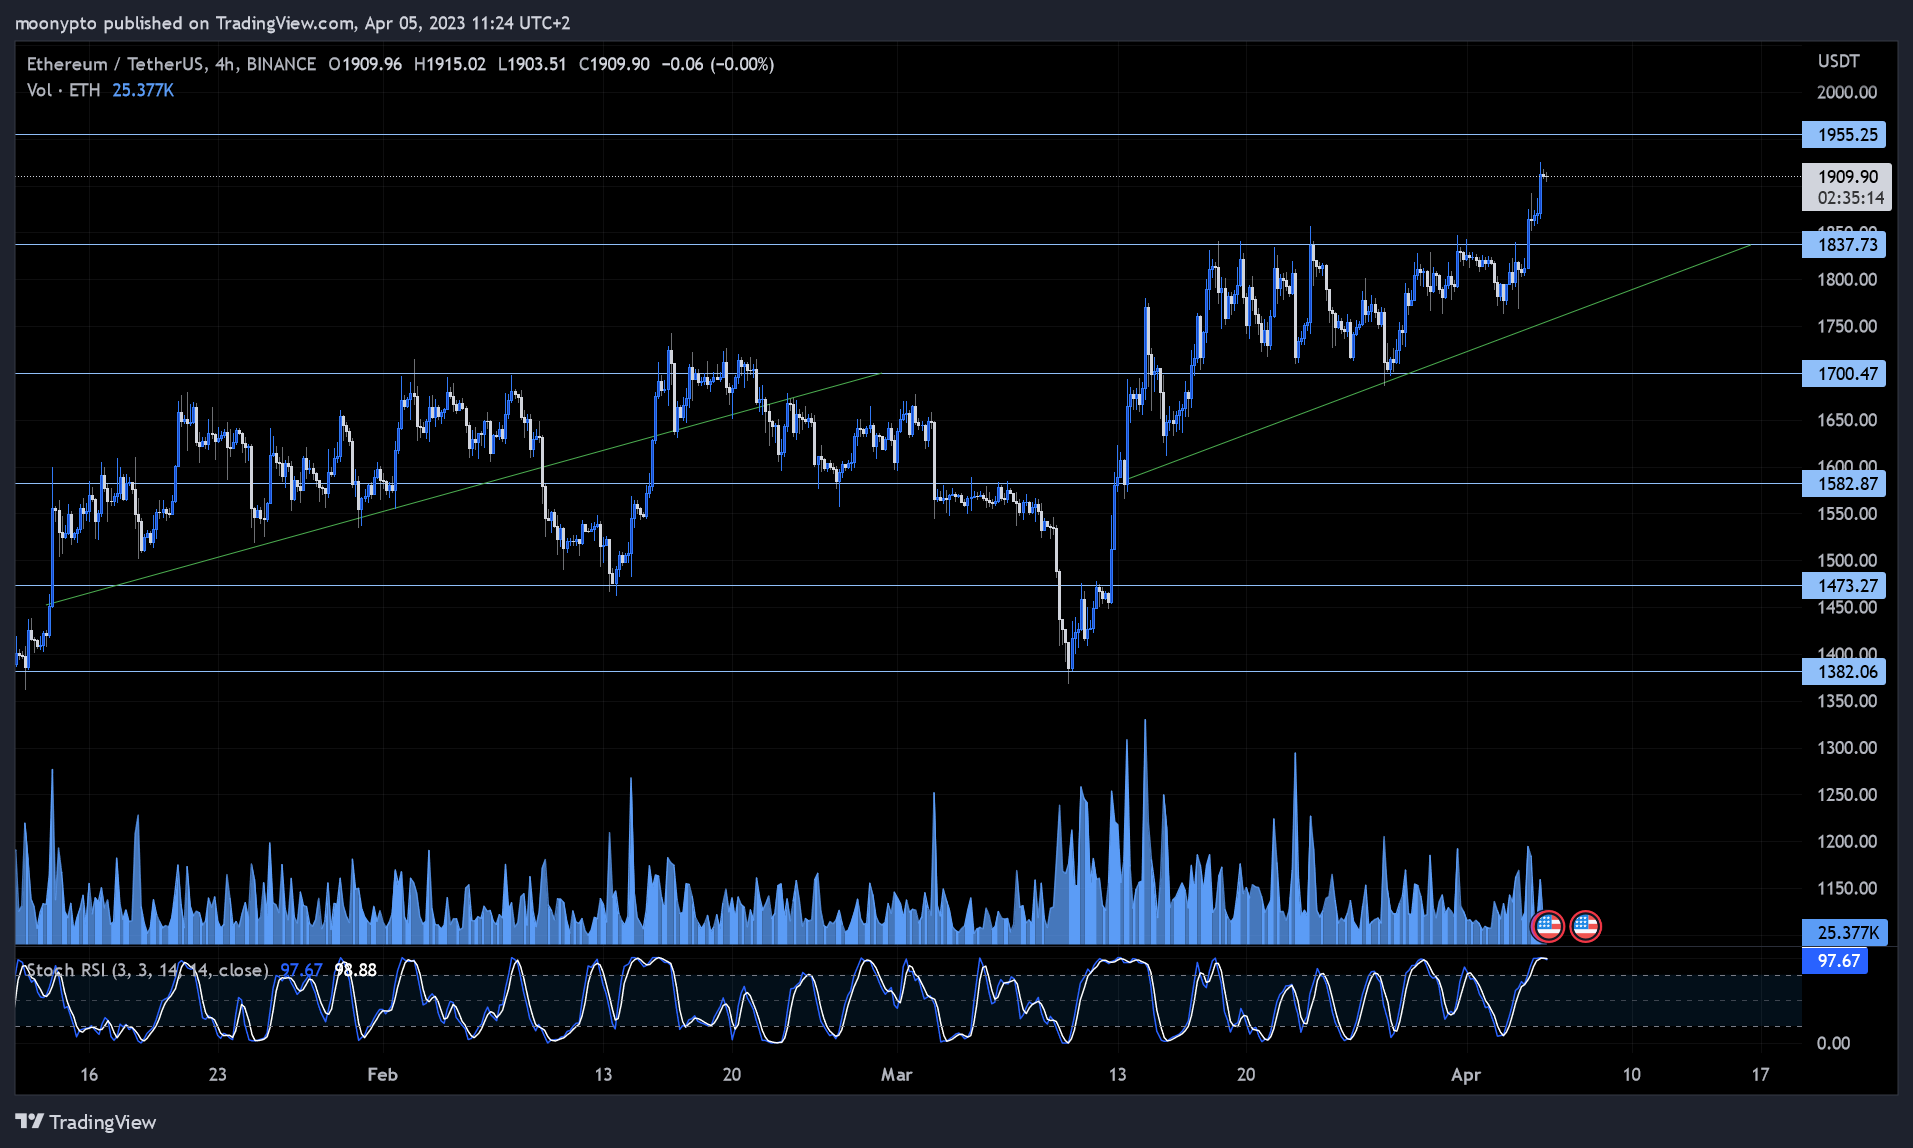Click the Close value C1909.90 in legend

(x=614, y=64)
